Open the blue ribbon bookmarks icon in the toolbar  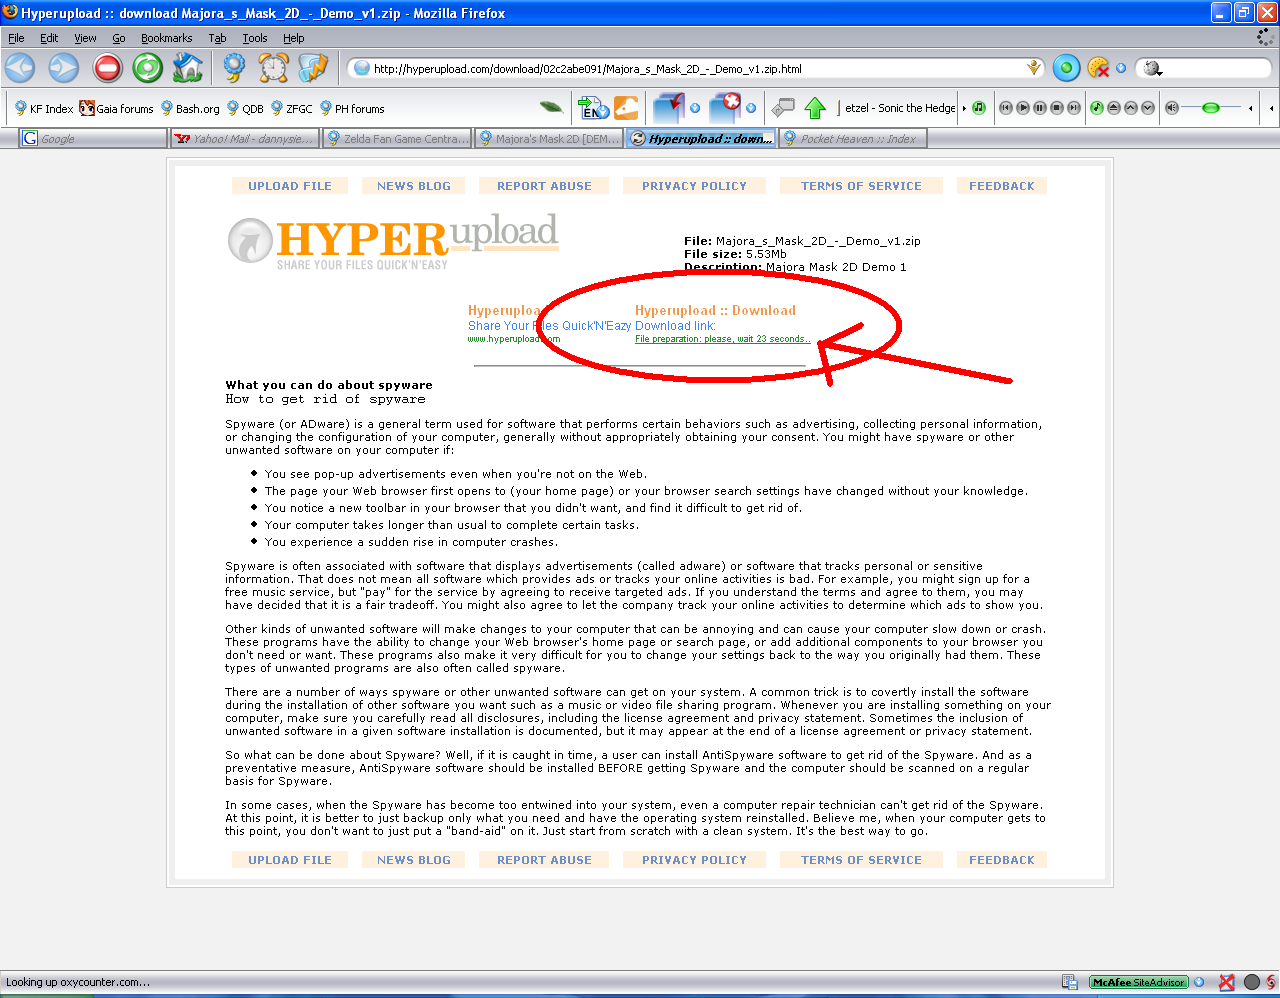point(234,68)
